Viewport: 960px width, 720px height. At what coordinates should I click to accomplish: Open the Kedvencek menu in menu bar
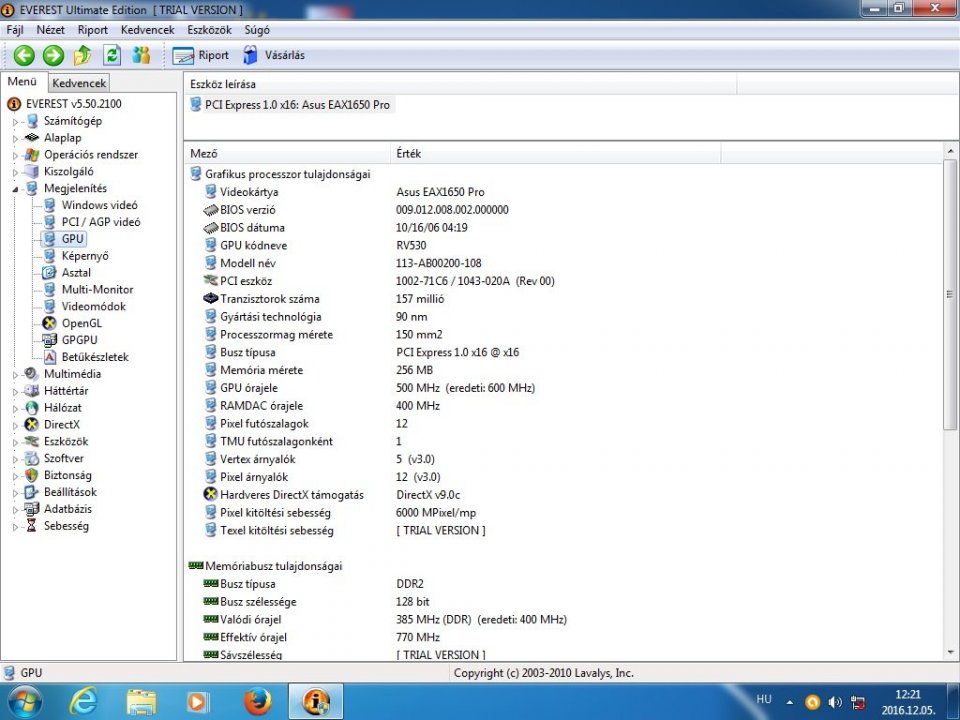click(x=148, y=30)
